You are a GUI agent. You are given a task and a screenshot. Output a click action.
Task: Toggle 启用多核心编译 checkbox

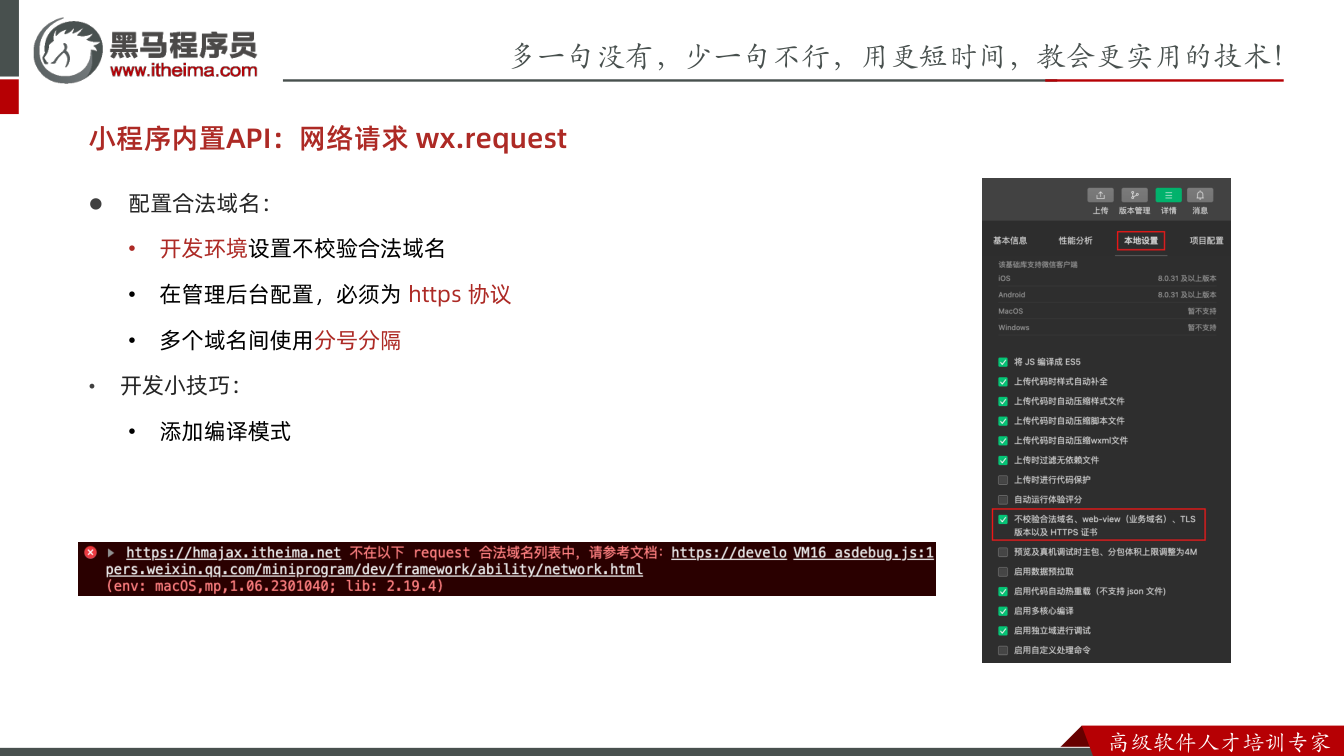point(1003,611)
